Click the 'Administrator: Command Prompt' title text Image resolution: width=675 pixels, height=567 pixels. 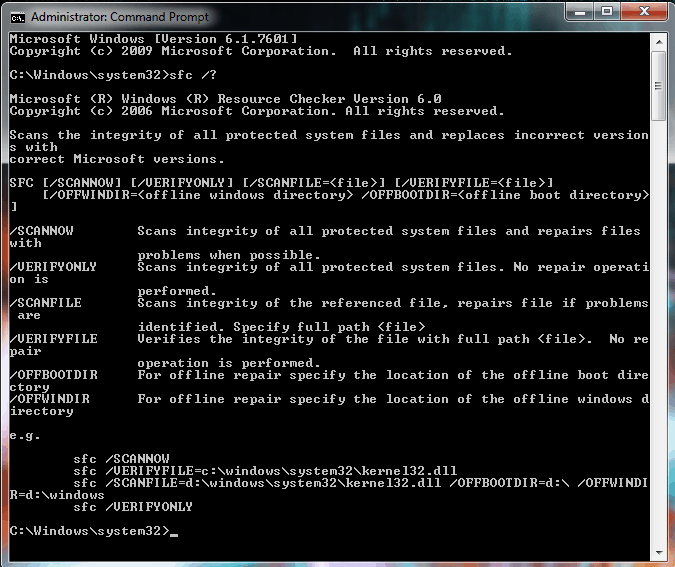tap(120, 17)
